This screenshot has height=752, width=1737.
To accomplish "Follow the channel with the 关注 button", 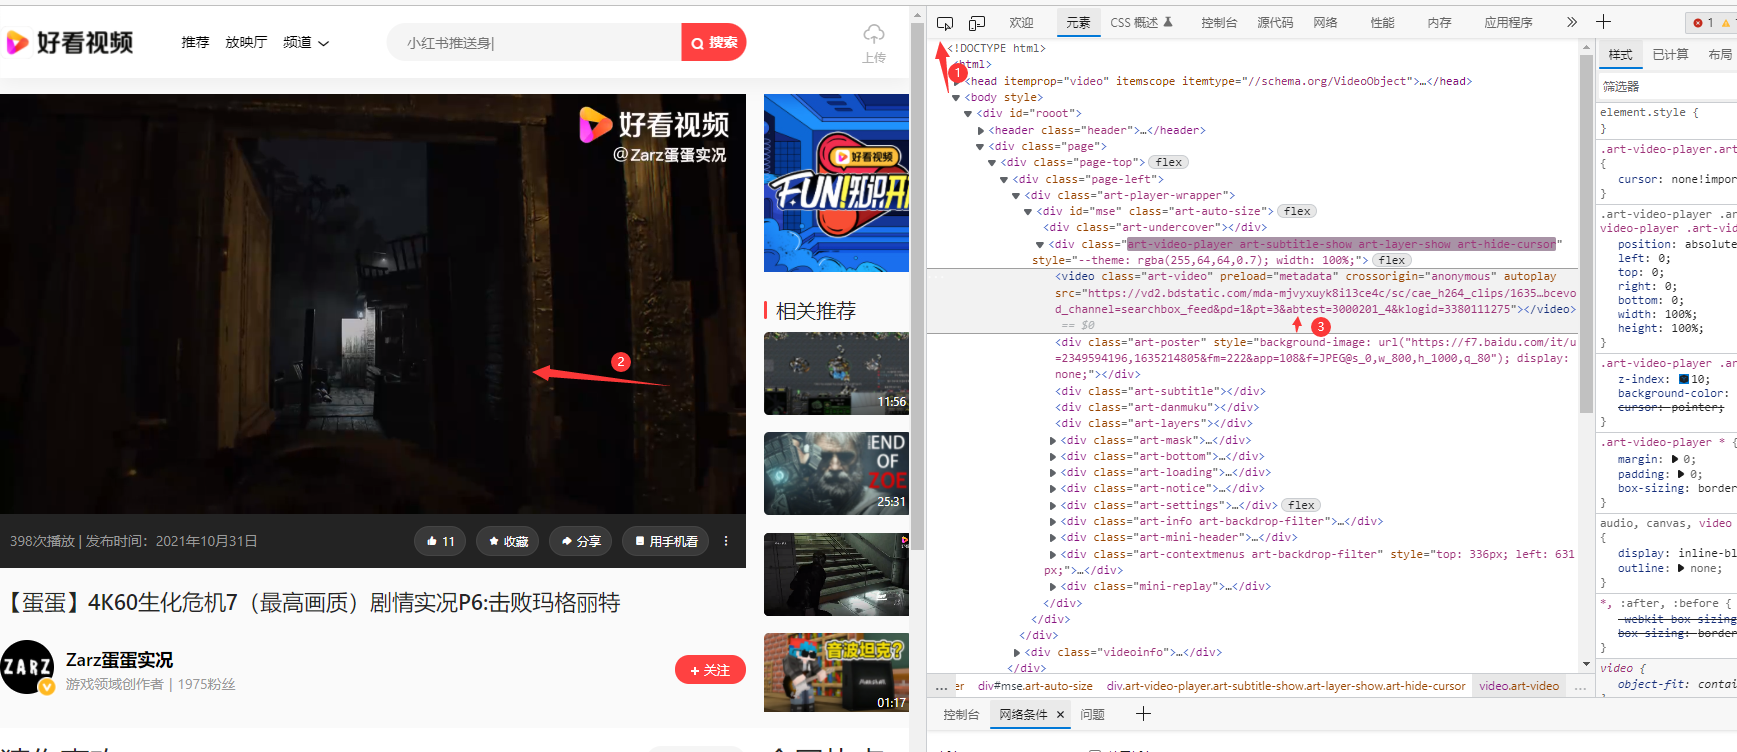I will [x=710, y=670].
